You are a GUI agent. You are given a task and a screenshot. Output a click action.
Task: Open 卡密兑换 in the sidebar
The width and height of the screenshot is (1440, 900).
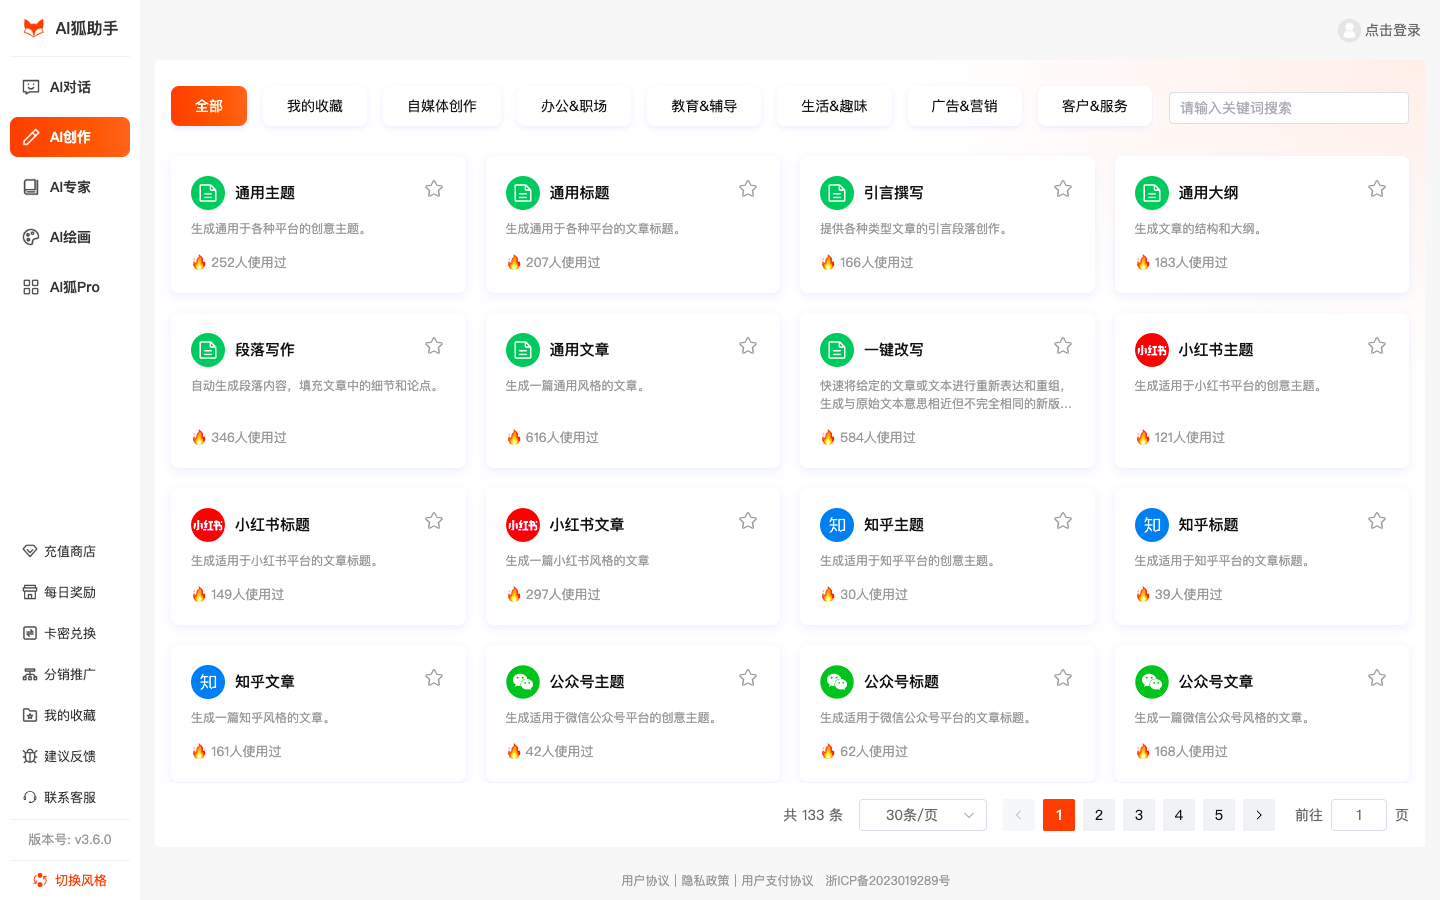pos(70,633)
